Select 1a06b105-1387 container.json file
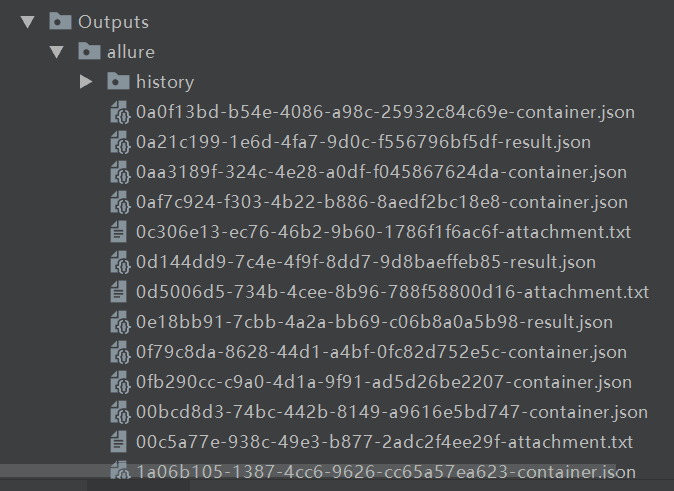The image size is (674, 491). pos(385,472)
